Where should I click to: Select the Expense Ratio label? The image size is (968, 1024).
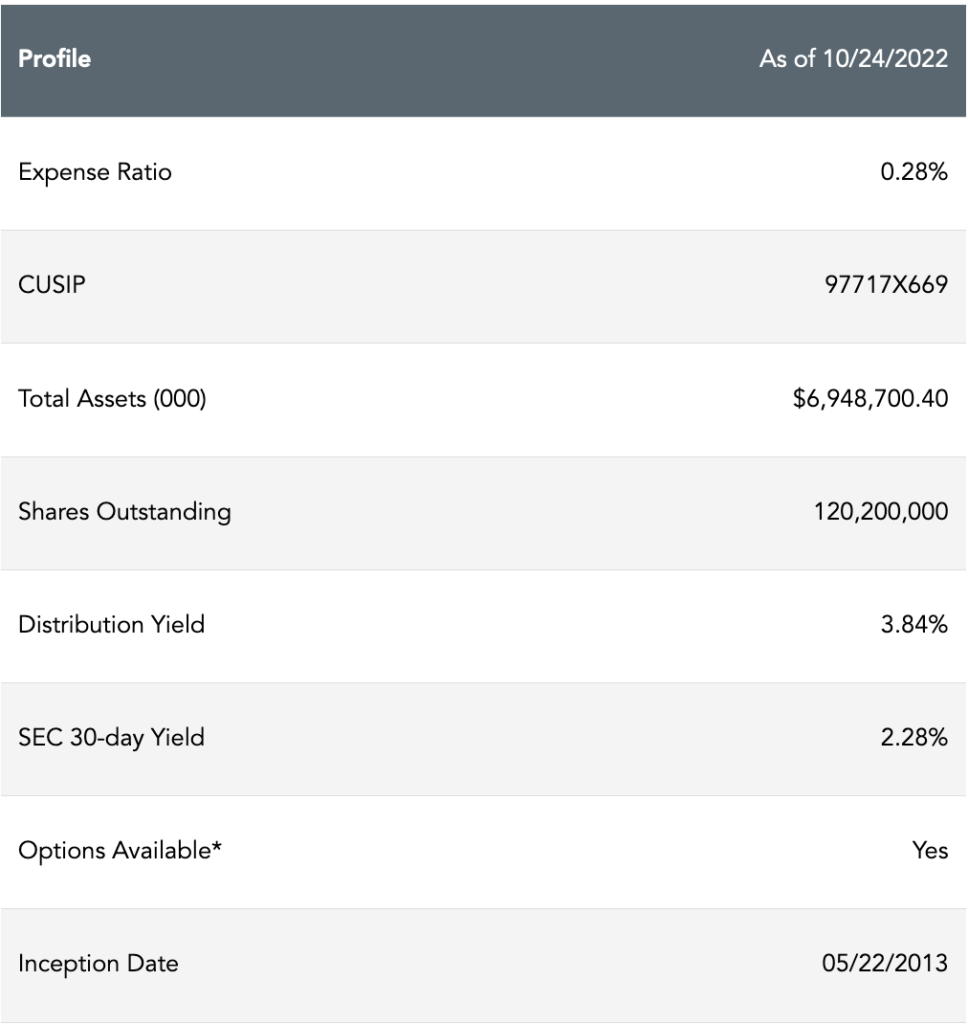click(95, 172)
